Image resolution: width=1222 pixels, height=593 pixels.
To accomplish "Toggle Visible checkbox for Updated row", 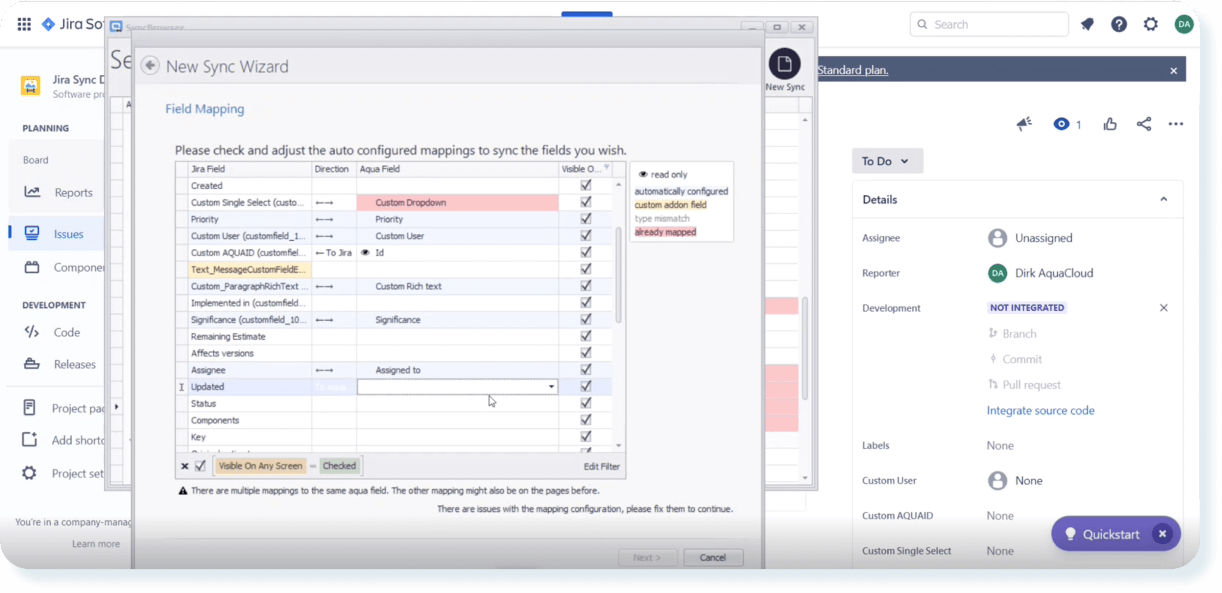I will 586,386.
